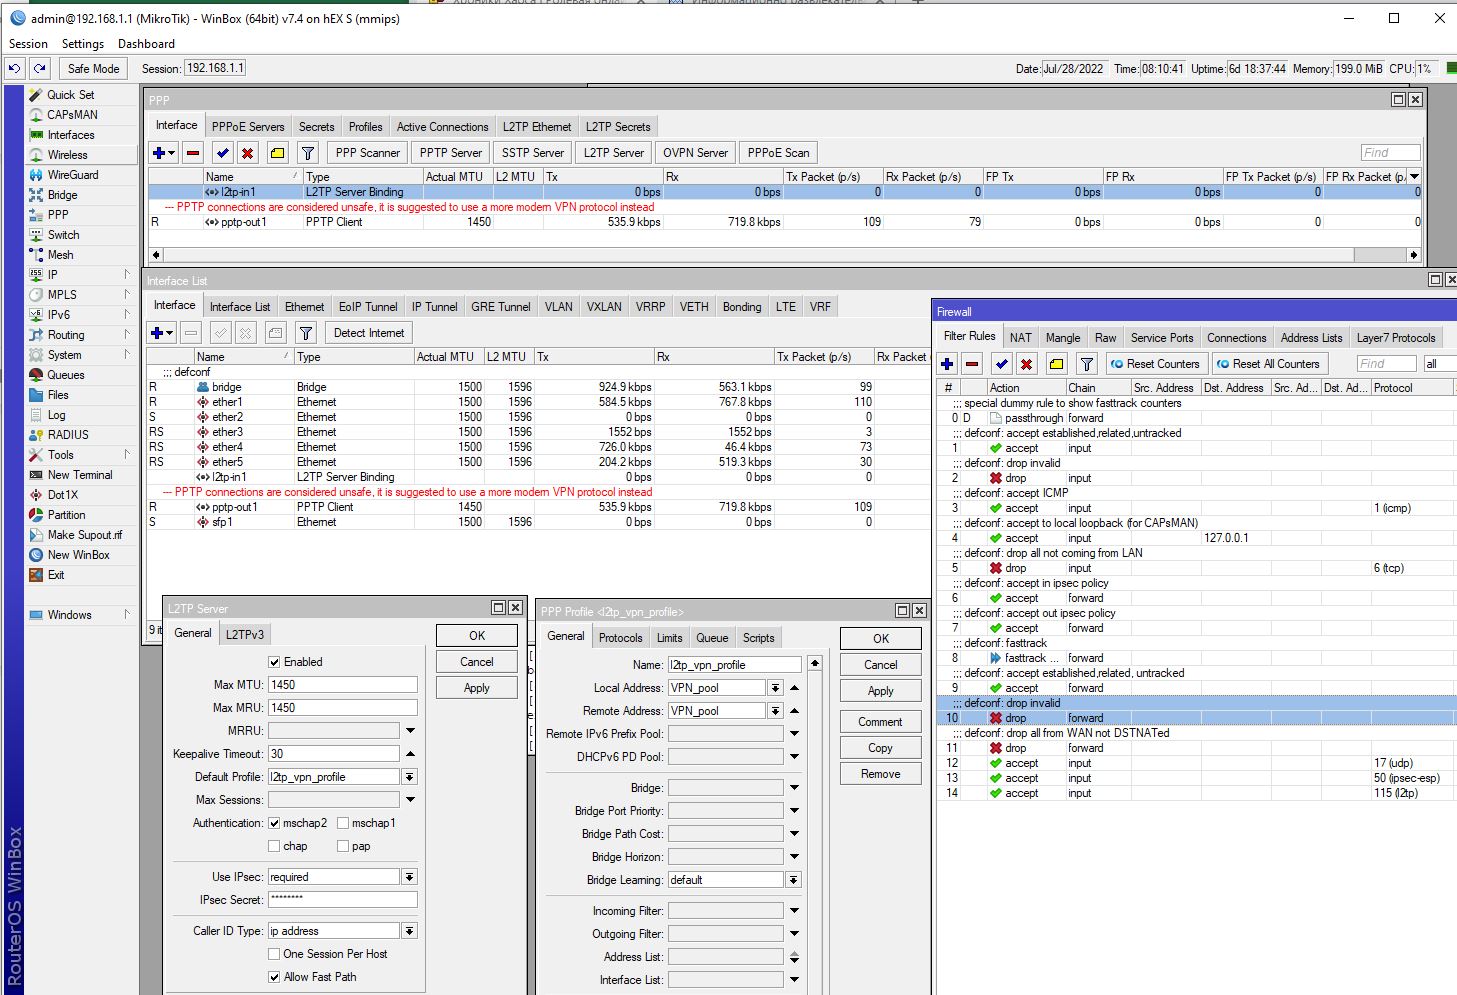The image size is (1457, 995).
Task: Click the Filter funnel icon in Firewall window
Action: pos(1087,364)
